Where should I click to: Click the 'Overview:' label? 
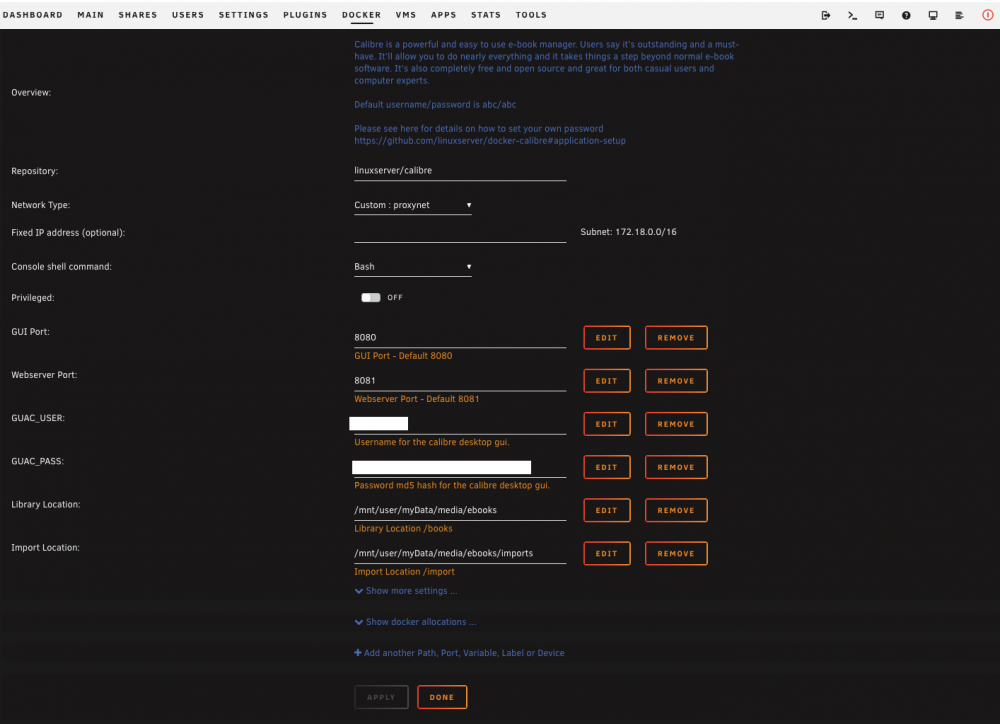point(31,92)
